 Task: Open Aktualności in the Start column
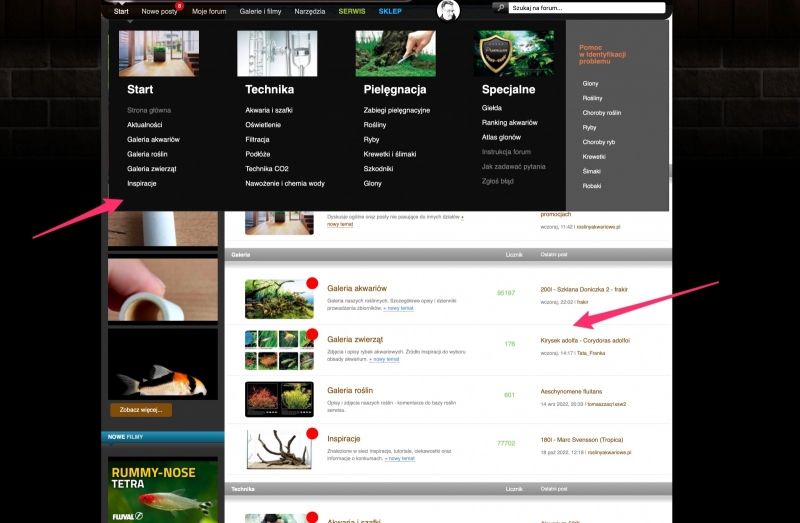[x=144, y=124]
